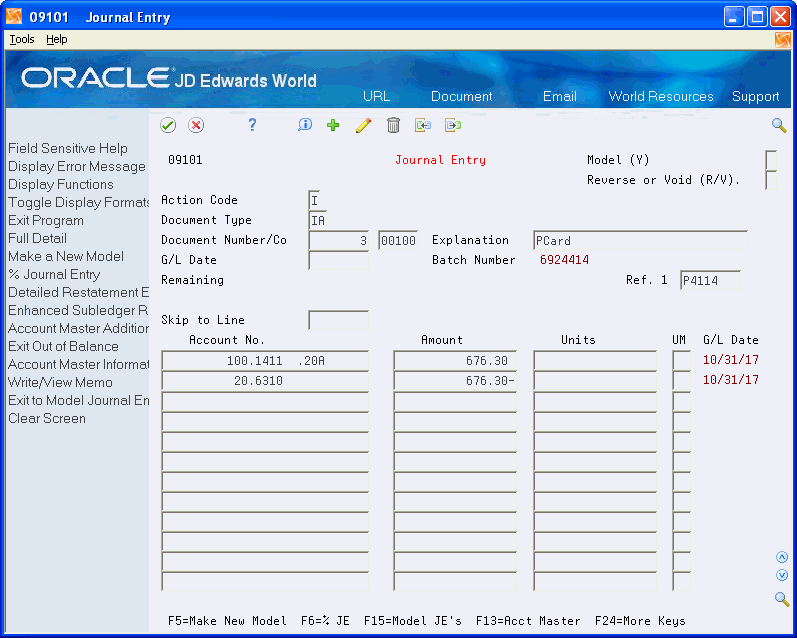Open the World Resources link
Image resolution: width=797 pixels, height=638 pixels.
(x=661, y=96)
